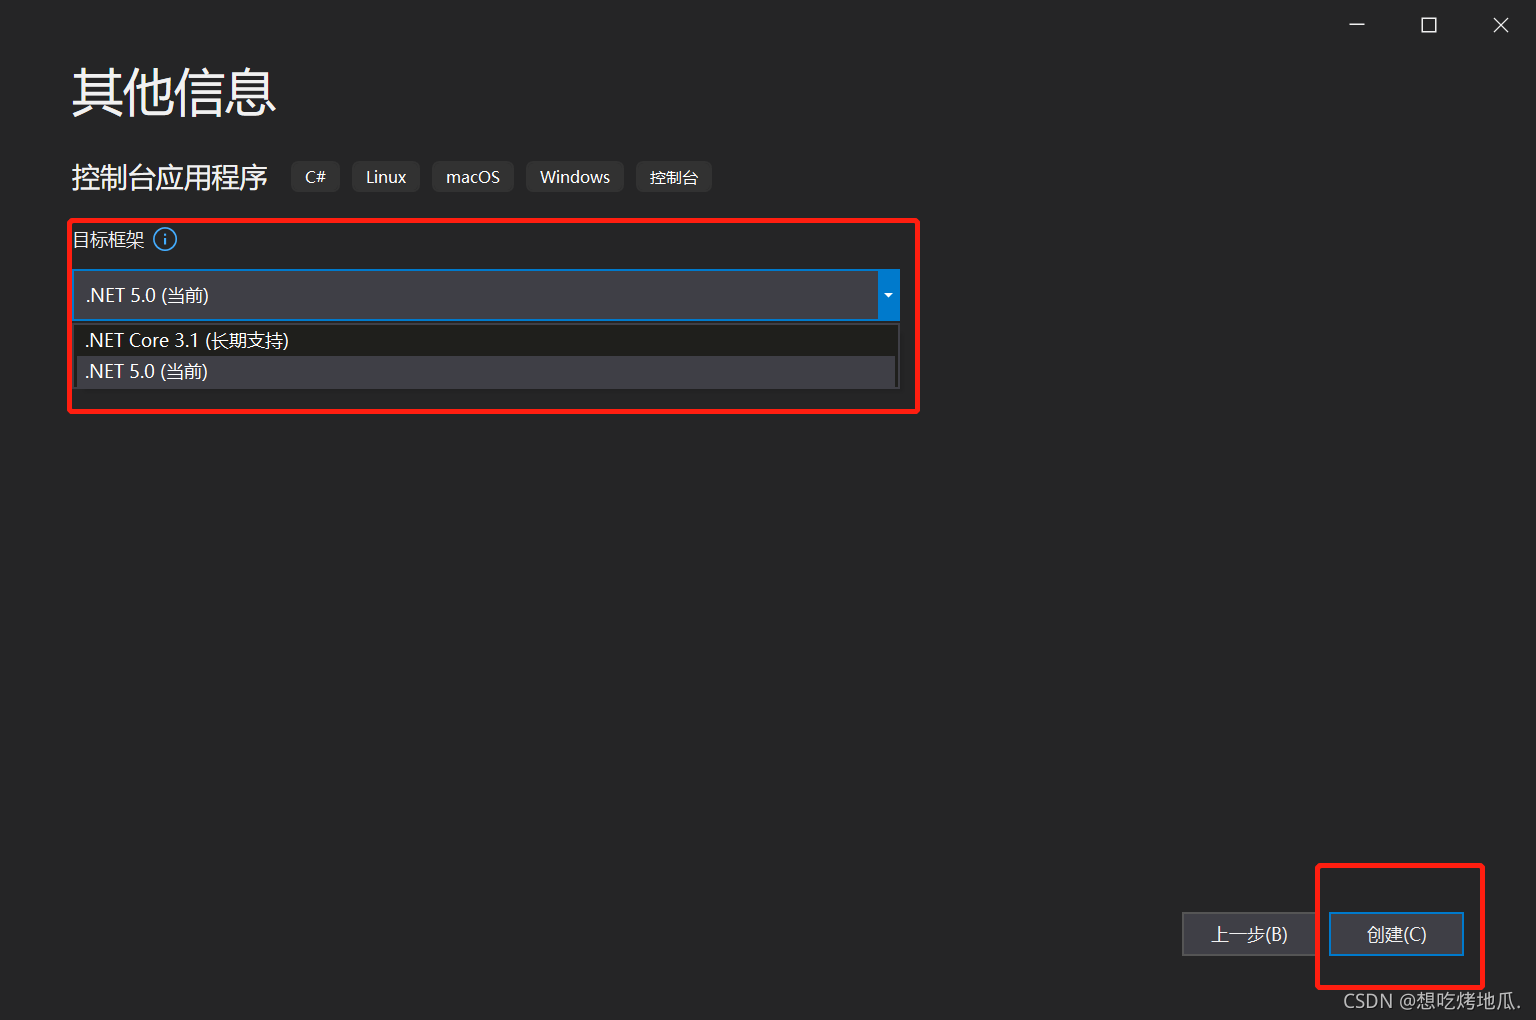Screen dimensions: 1536x1020
Task: Click the C# tag label
Action: pos(315,177)
